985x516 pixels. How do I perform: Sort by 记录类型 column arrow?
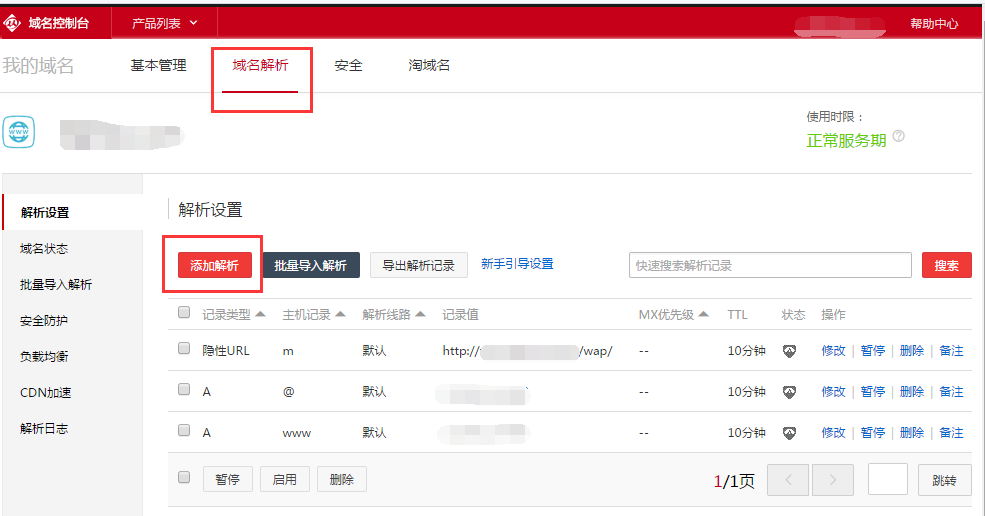click(x=261, y=314)
